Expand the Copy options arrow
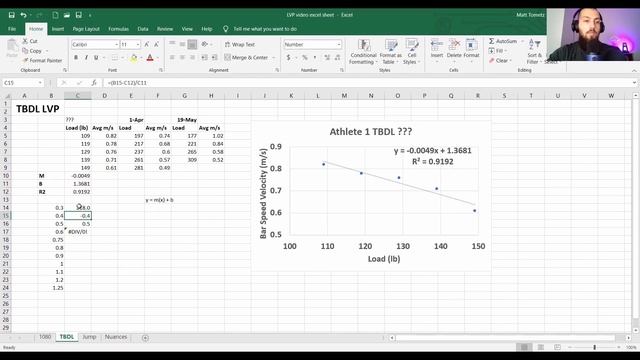Image resolution: width=640 pixels, height=360 pixels. click(47, 51)
